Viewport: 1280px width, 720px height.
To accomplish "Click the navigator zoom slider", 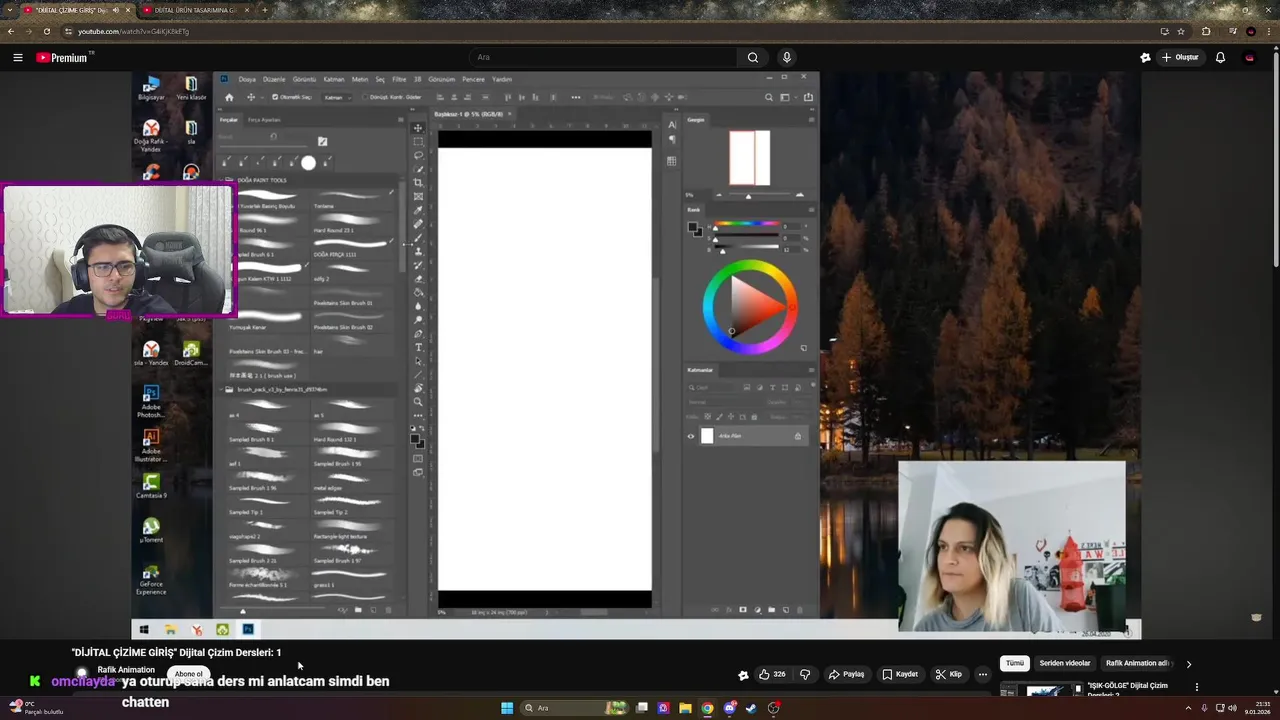I will coord(759,195).
